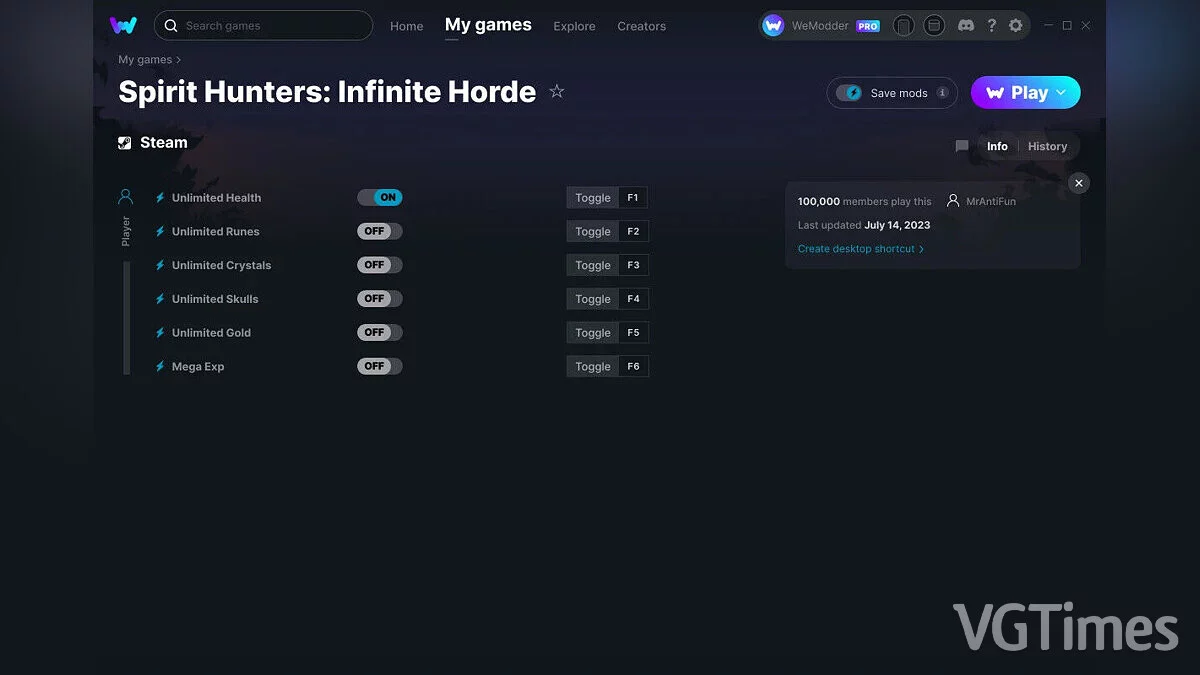Toggle the Save mods switch
This screenshot has width=1200, height=675.
pos(849,93)
